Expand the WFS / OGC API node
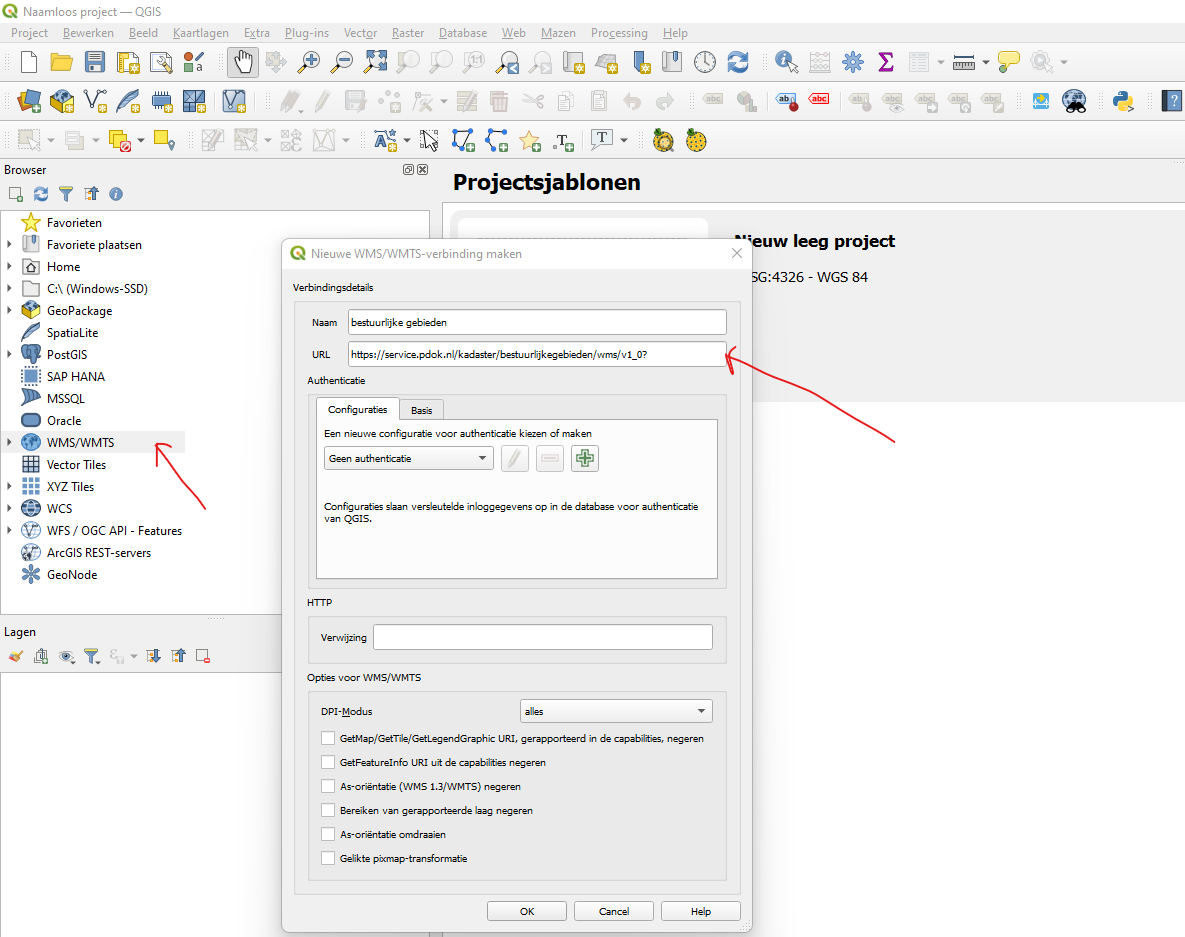Screen dimensions: 1185x937 point(9,530)
